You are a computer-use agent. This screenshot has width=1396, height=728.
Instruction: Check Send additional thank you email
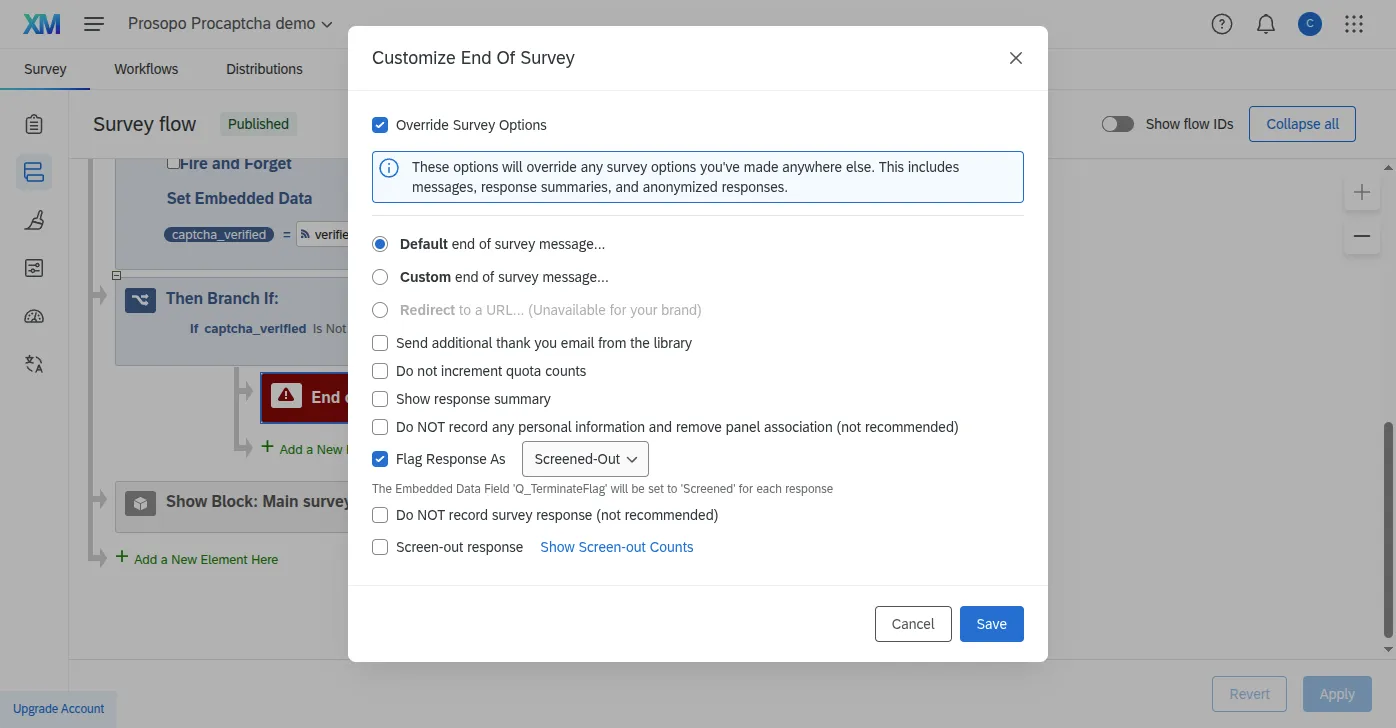380,343
